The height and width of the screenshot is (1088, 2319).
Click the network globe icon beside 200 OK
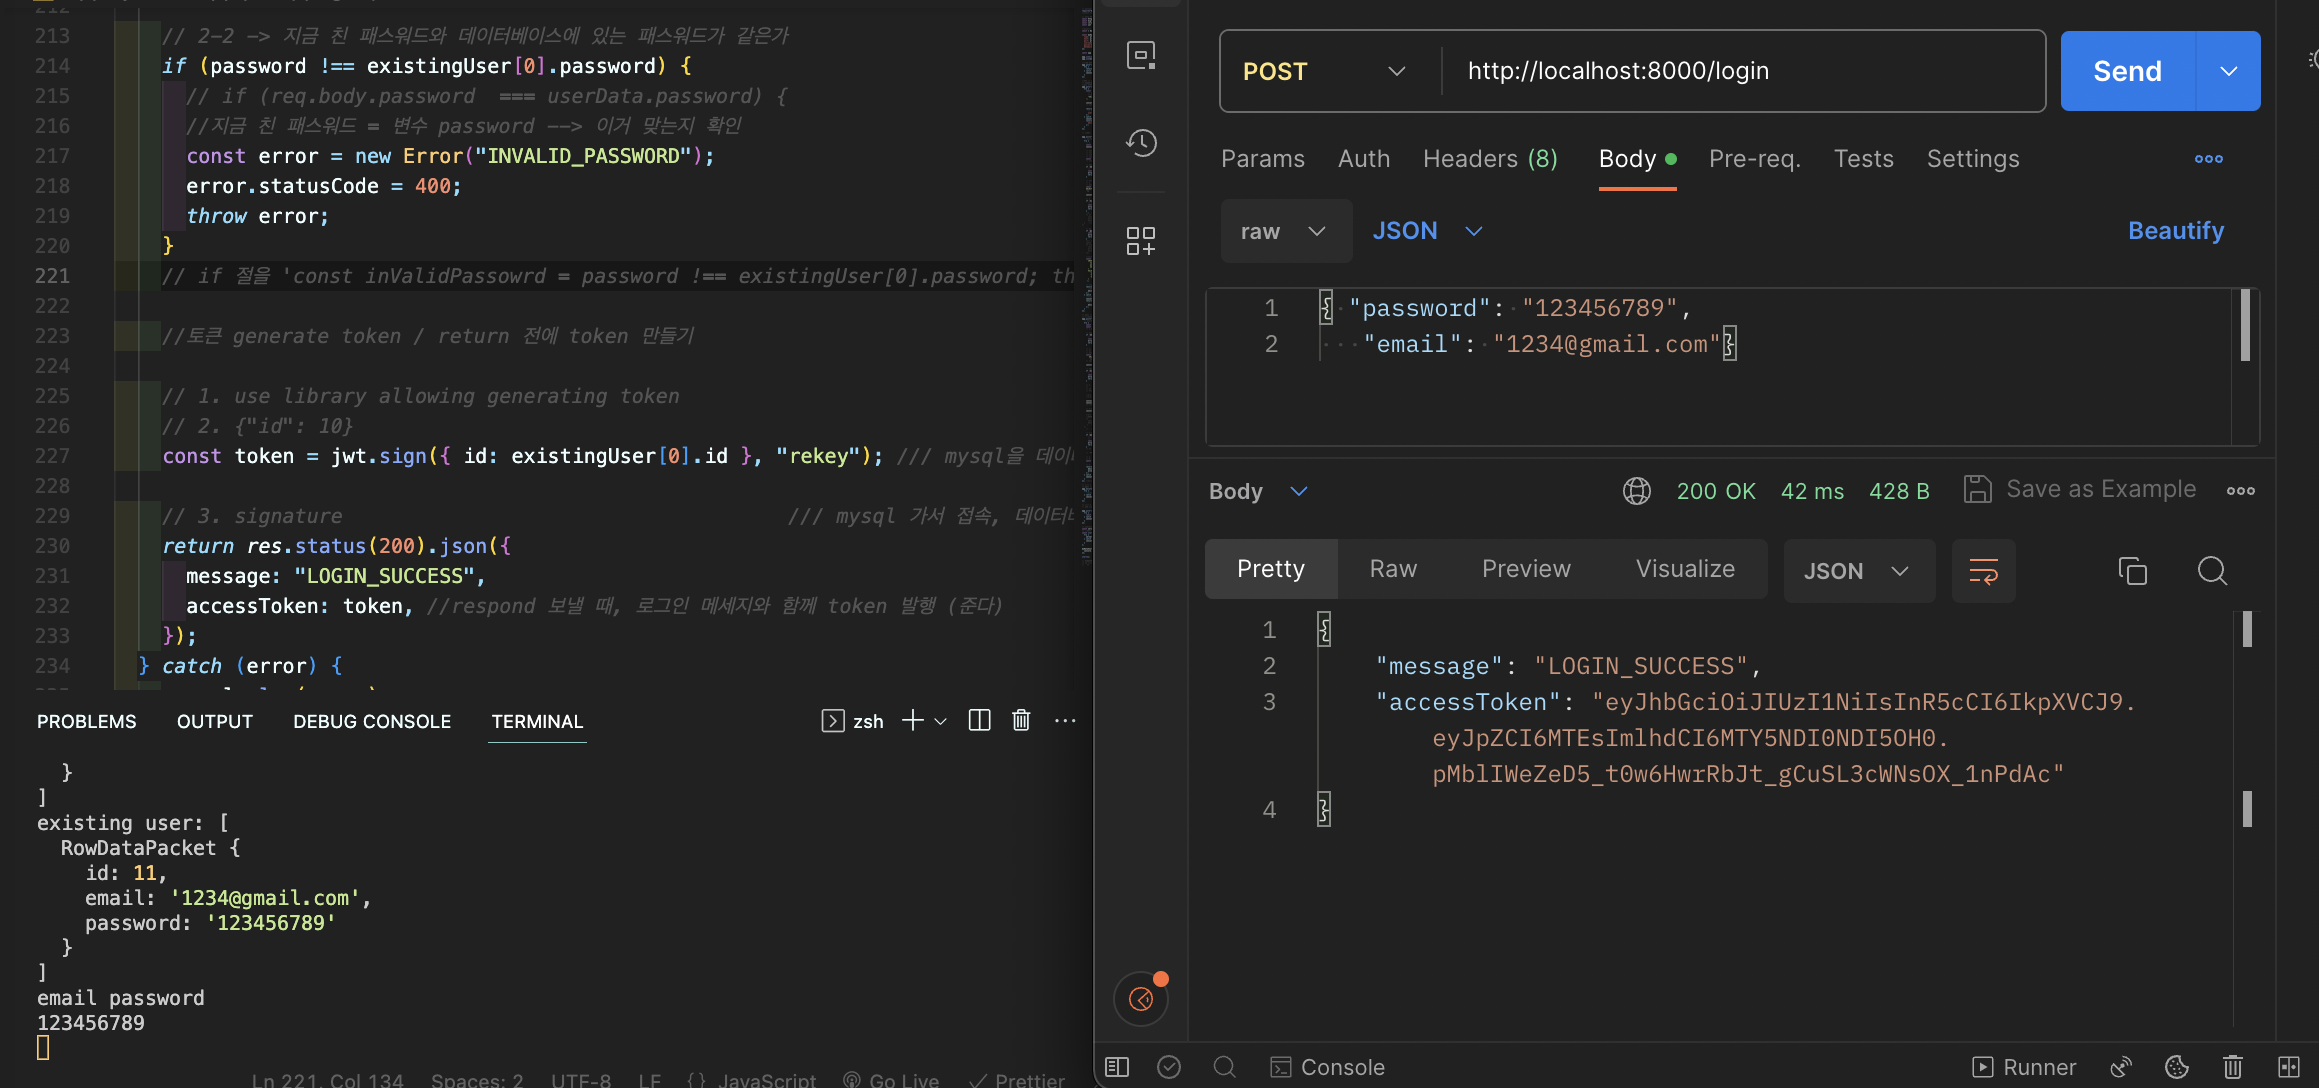(x=1637, y=491)
